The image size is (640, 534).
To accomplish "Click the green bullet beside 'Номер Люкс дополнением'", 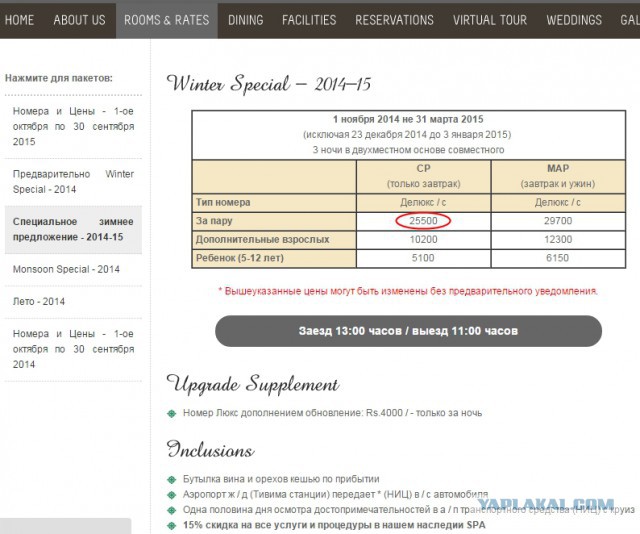I will pyautogui.click(x=172, y=414).
